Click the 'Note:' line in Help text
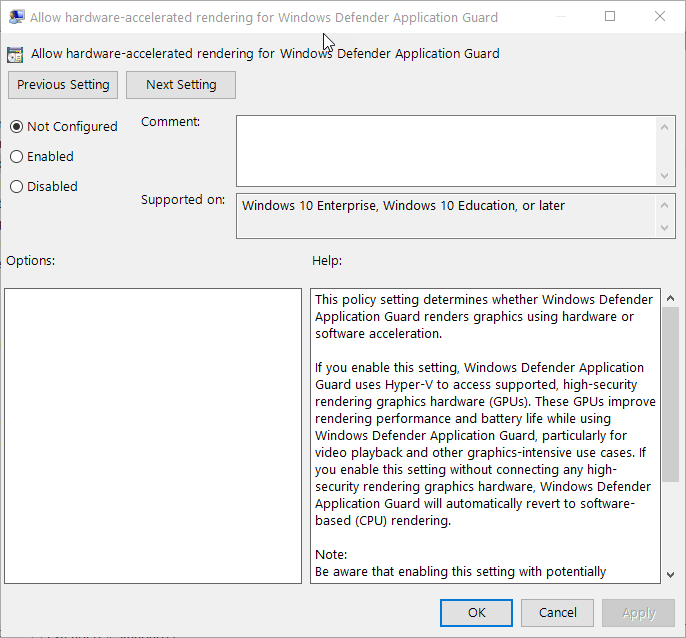The width and height of the screenshot is (686, 638). pos(331,555)
